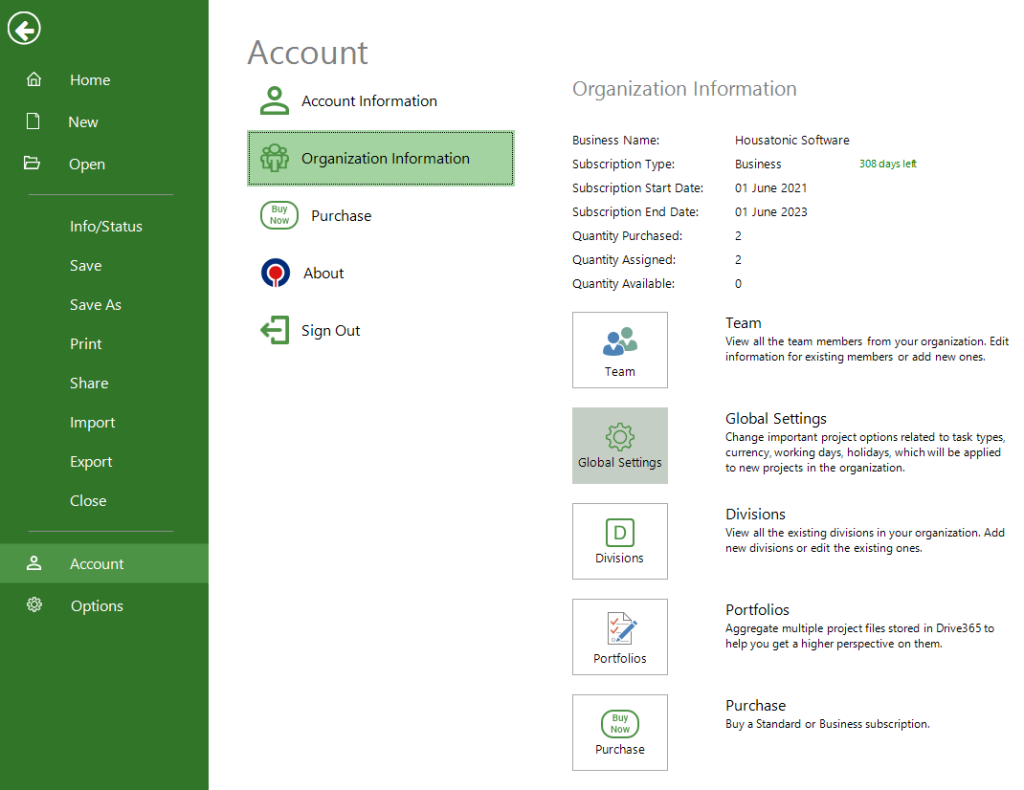The height and width of the screenshot is (790, 1024).
Task: Switch to the Options section
Action: [x=96, y=605]
